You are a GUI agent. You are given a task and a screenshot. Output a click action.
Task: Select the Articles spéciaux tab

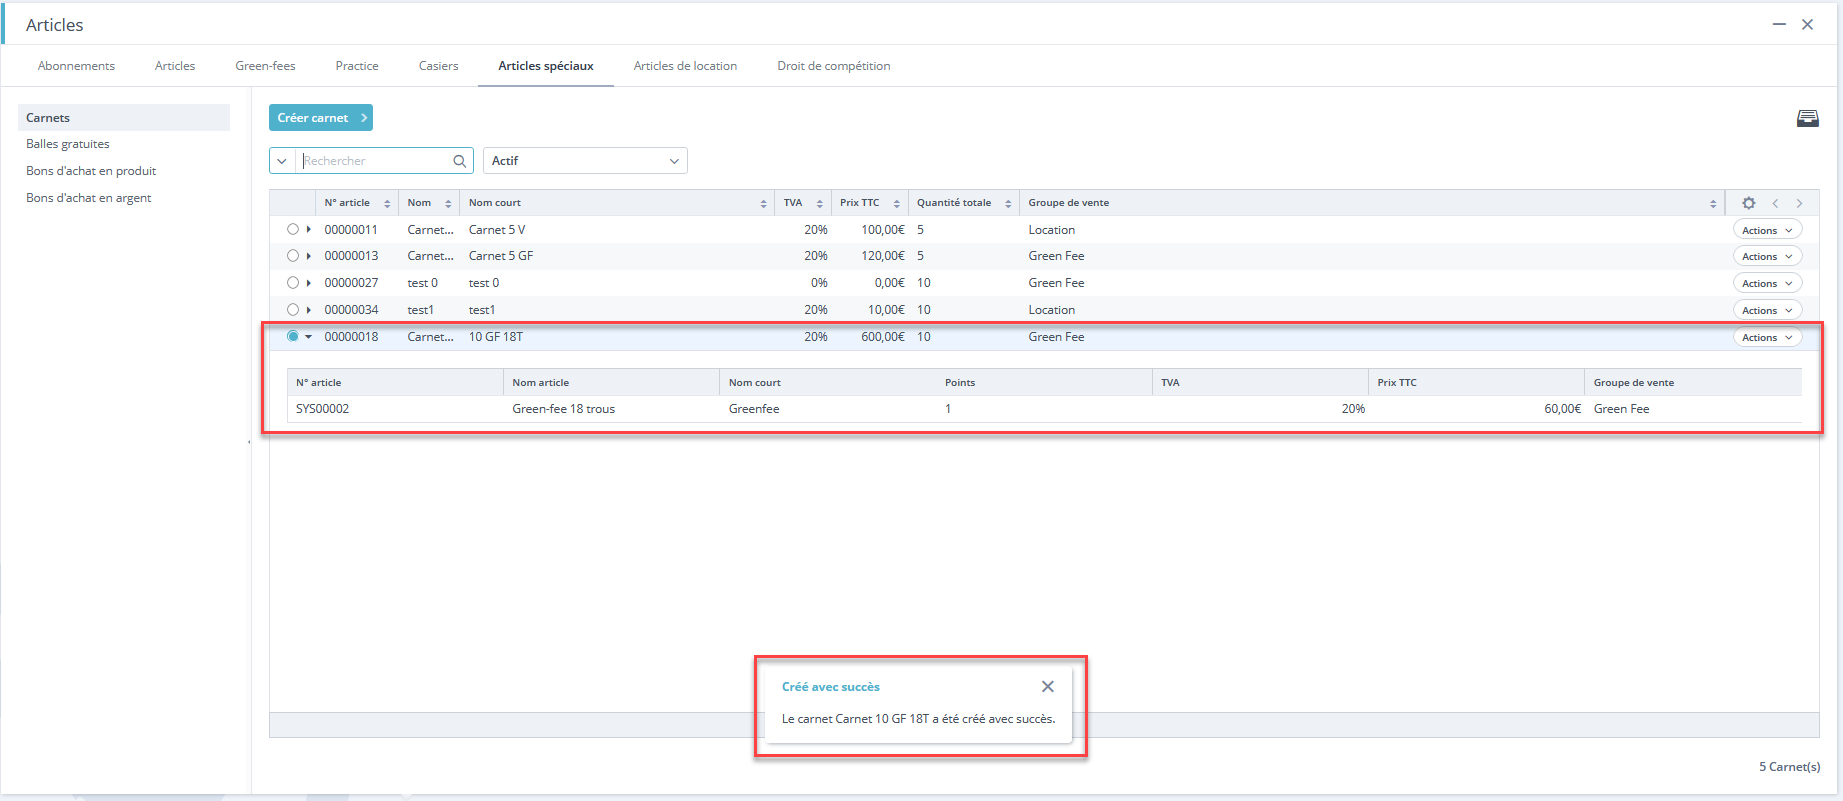(546, 66)
